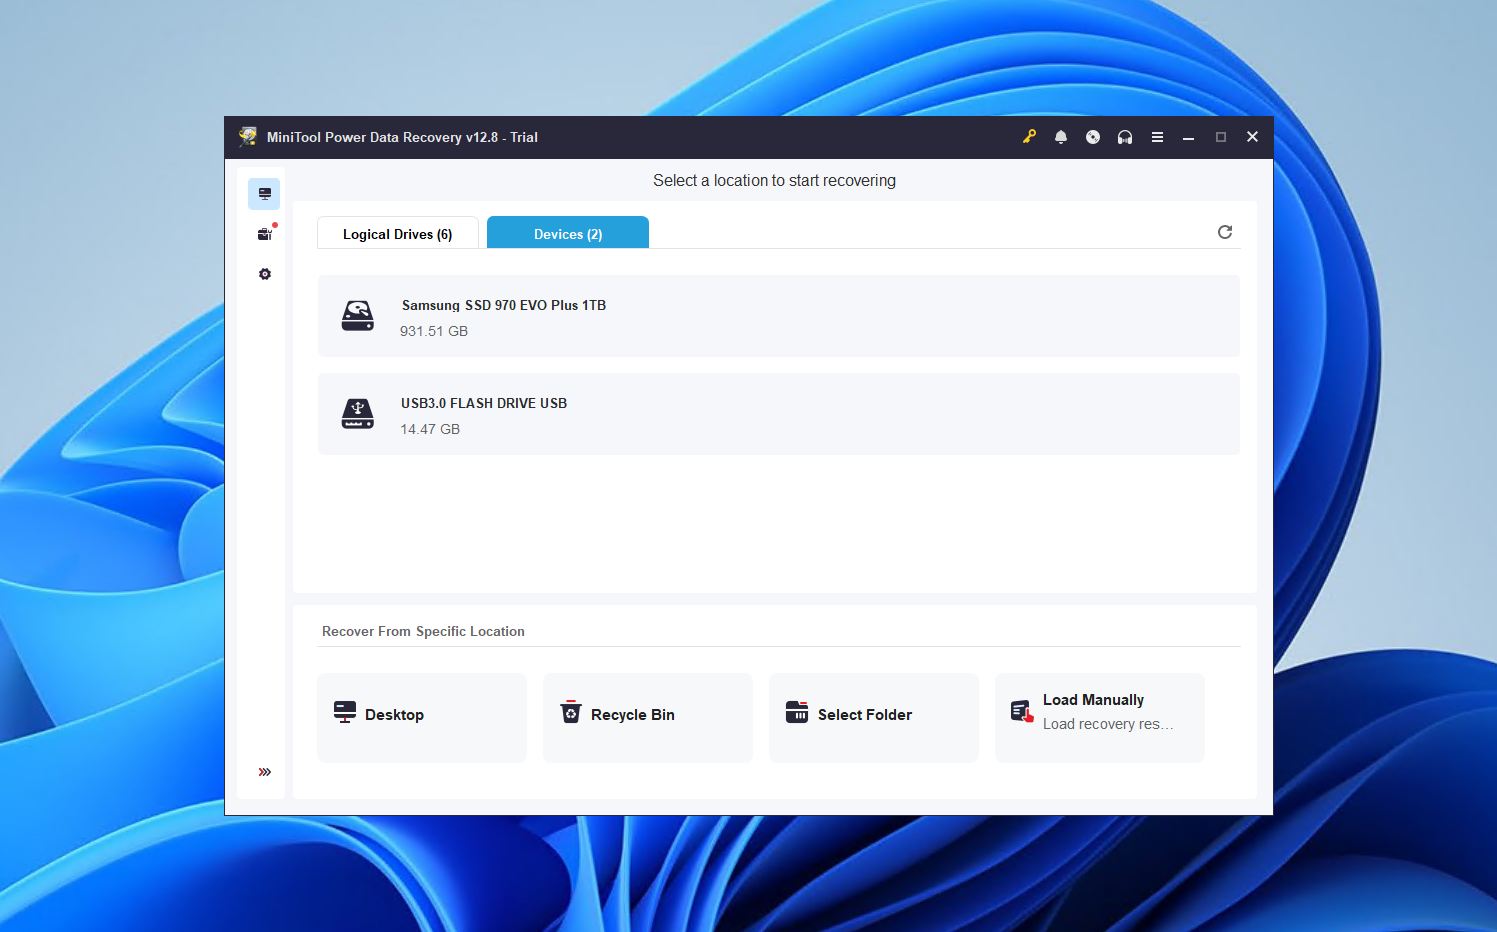Select the Samsung SSD 970 EVO Plus drive
The width and height of the screenshot is (1497, 932).
(x=778, y=316)
